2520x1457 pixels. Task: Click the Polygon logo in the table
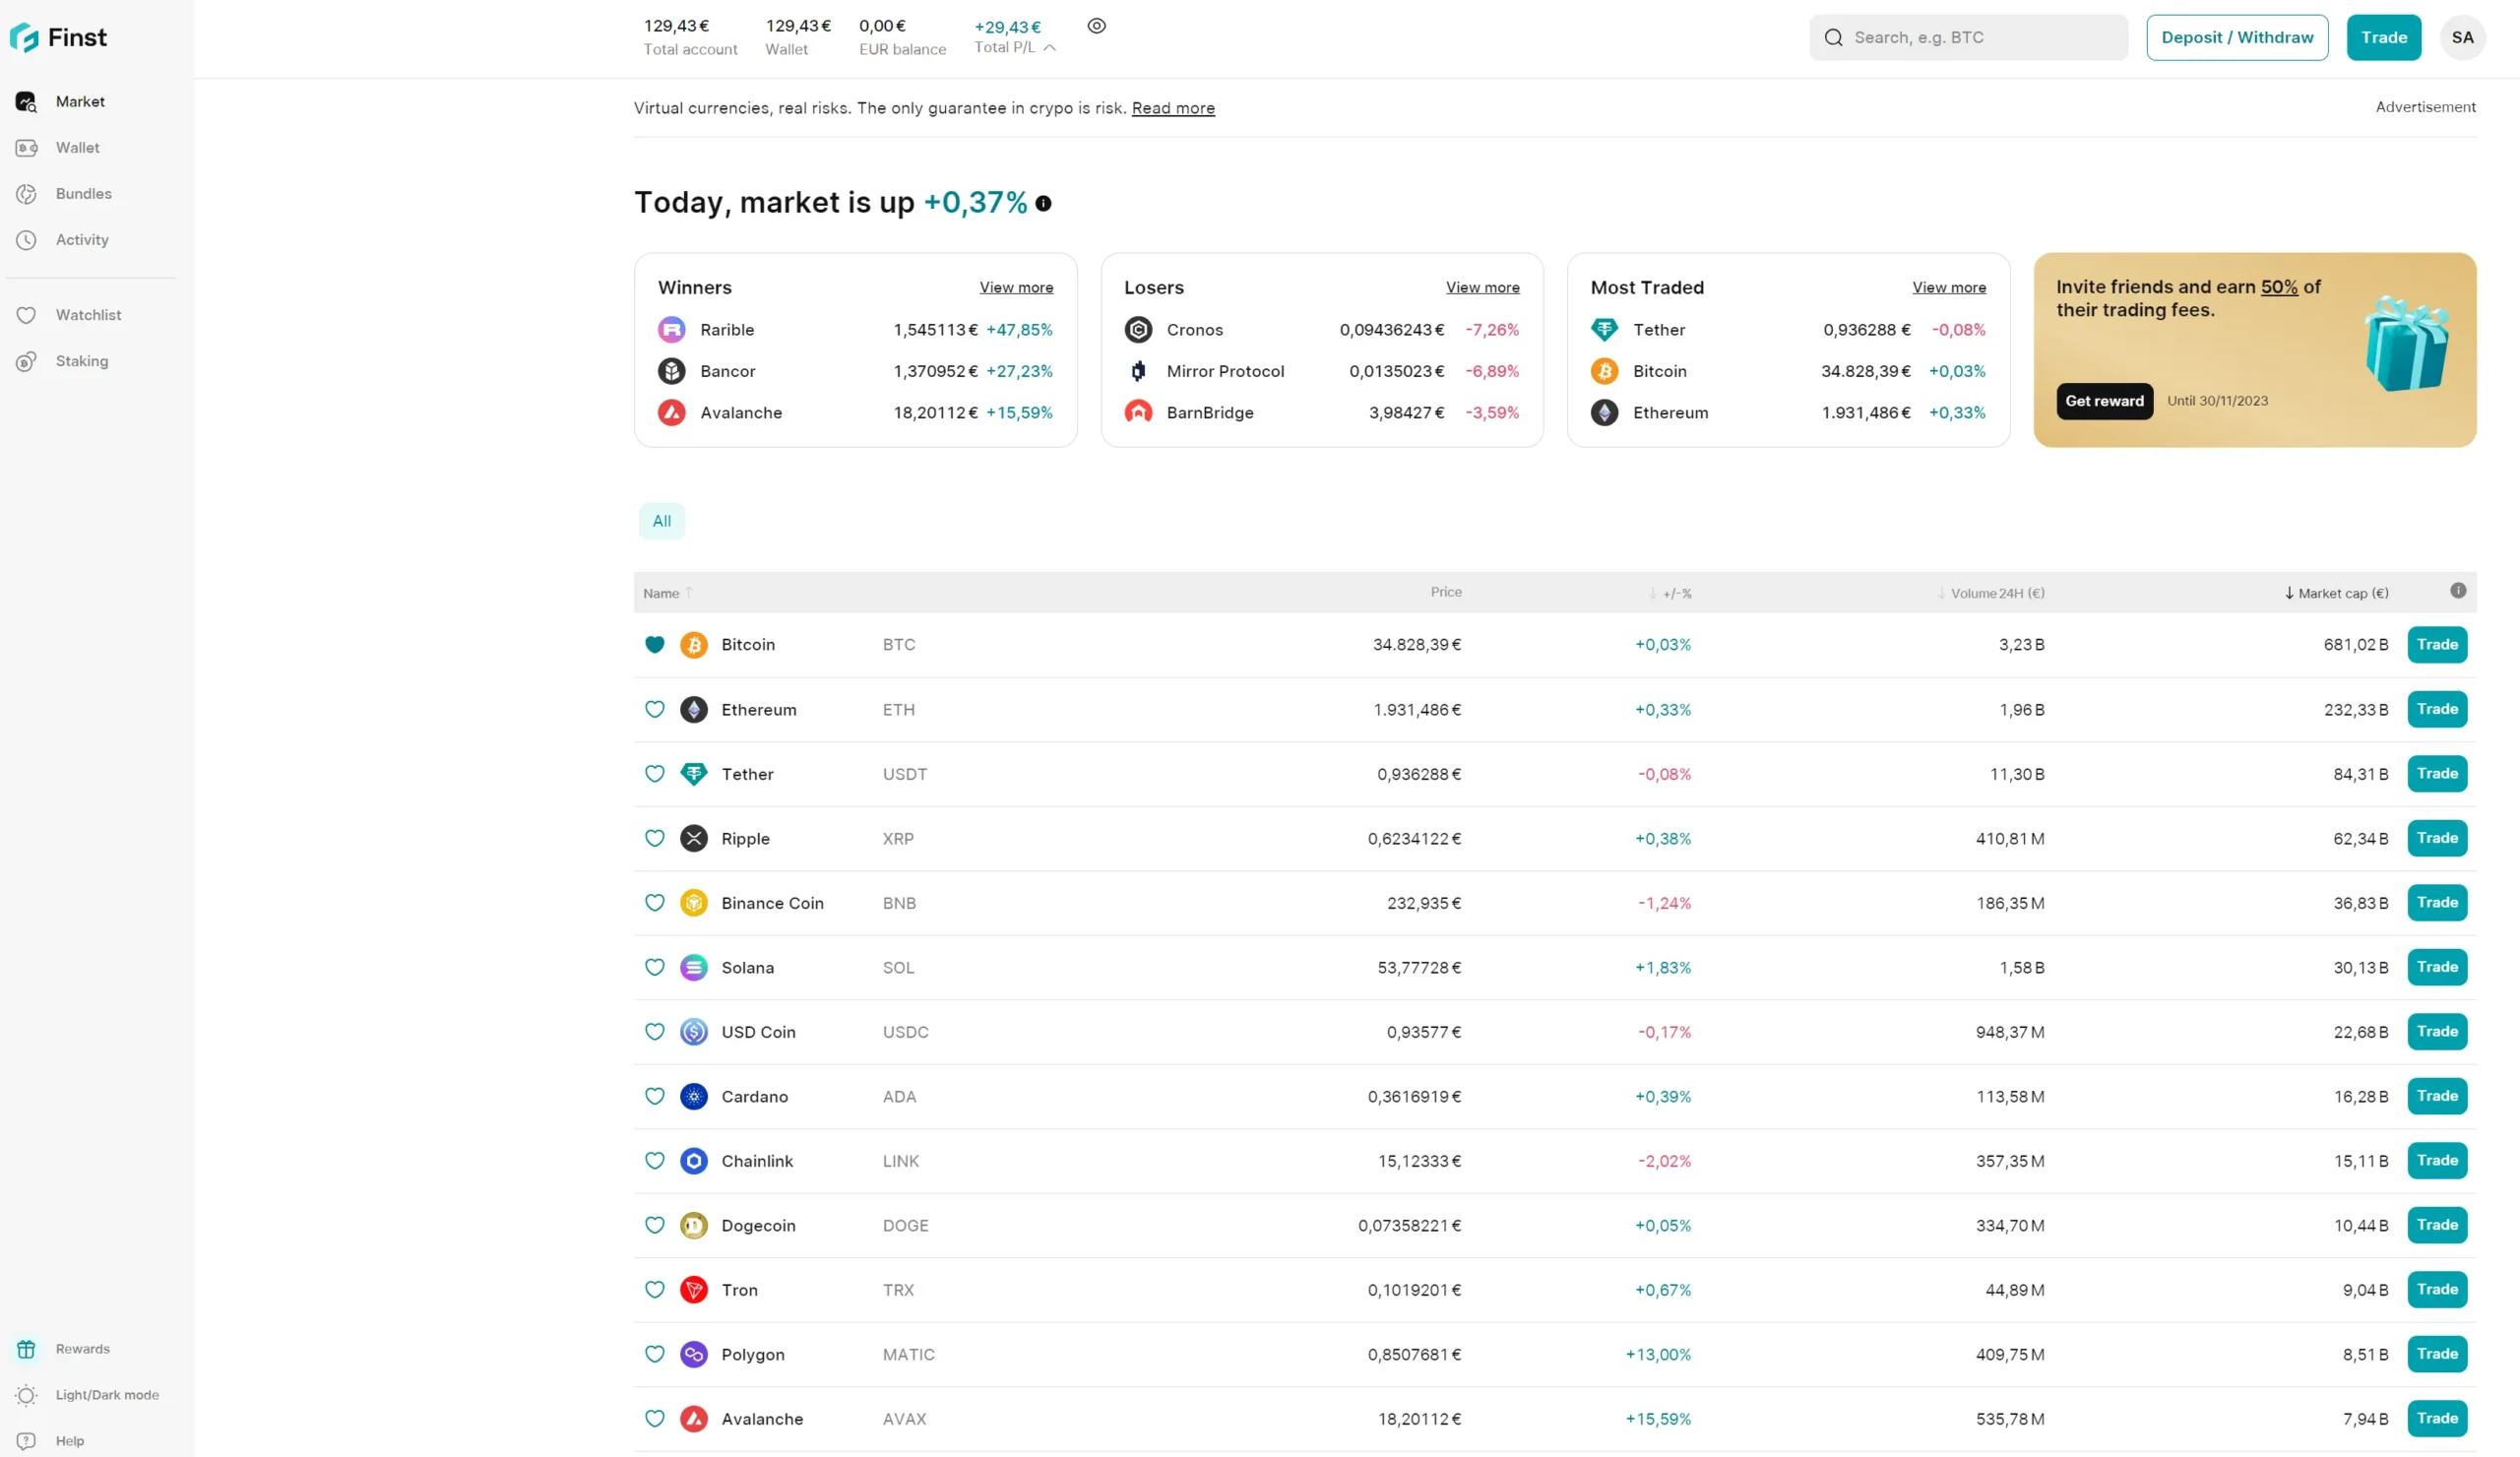point(694,1355)
